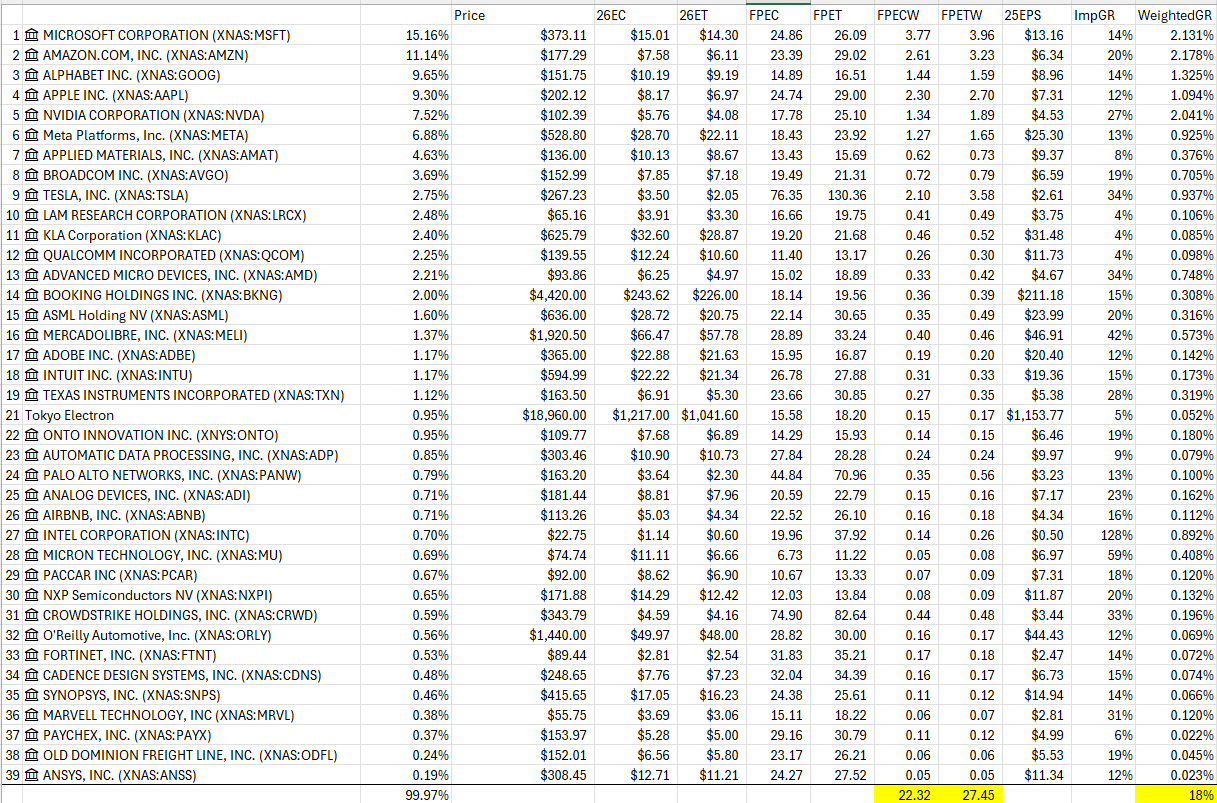Click the stock icon beside LAM RESEARCH
This screenshot has width=1217, height=803.
[31, 215]
